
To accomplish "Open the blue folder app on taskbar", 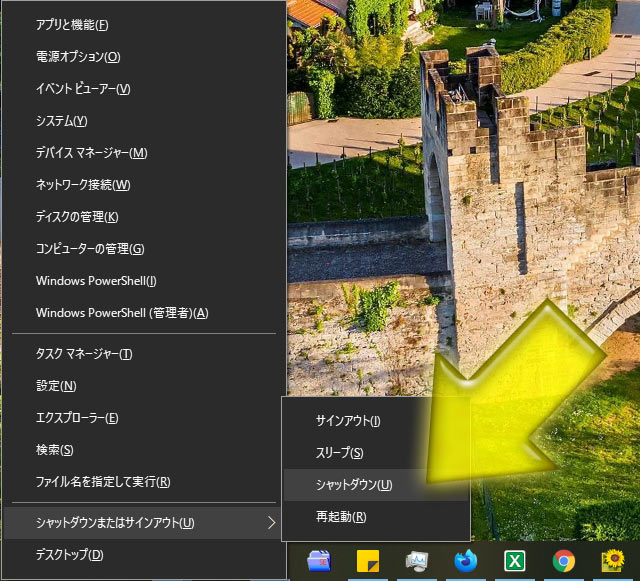I will click(319, 561).
